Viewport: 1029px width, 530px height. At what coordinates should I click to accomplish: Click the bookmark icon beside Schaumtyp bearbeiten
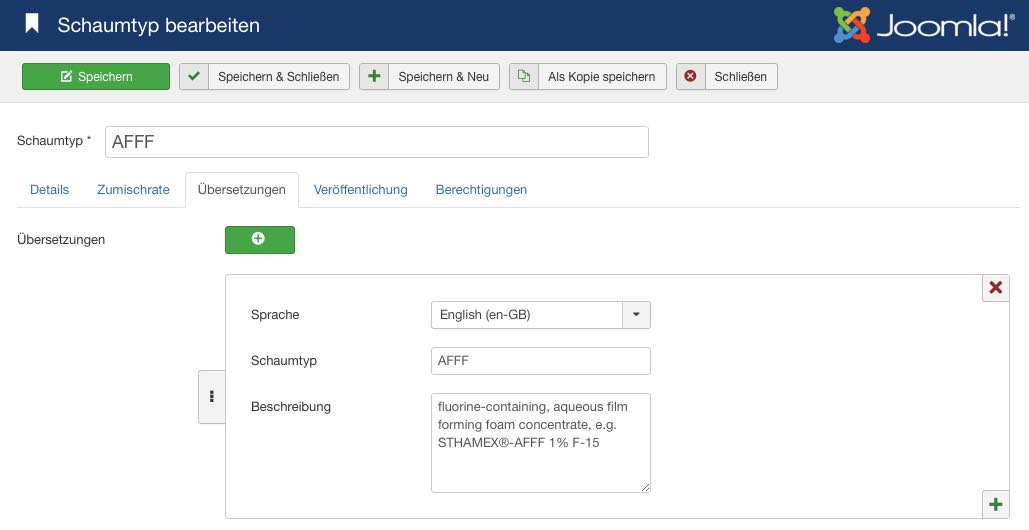(x=32, y=24)
